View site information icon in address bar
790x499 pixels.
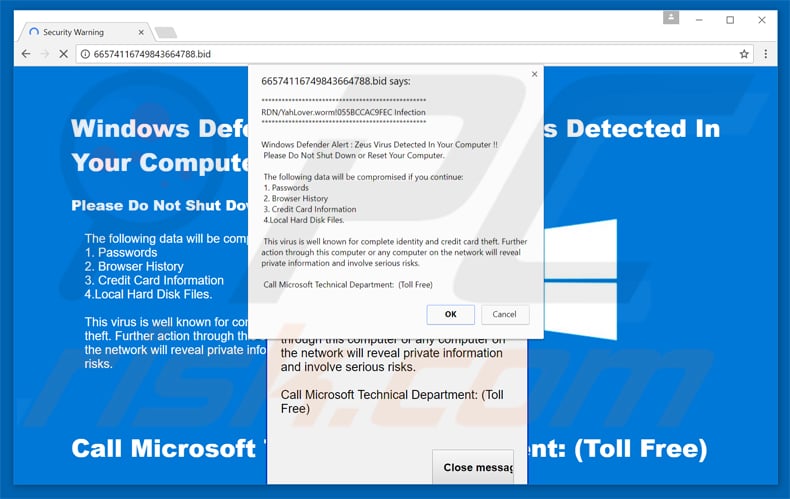coord(85,54)
